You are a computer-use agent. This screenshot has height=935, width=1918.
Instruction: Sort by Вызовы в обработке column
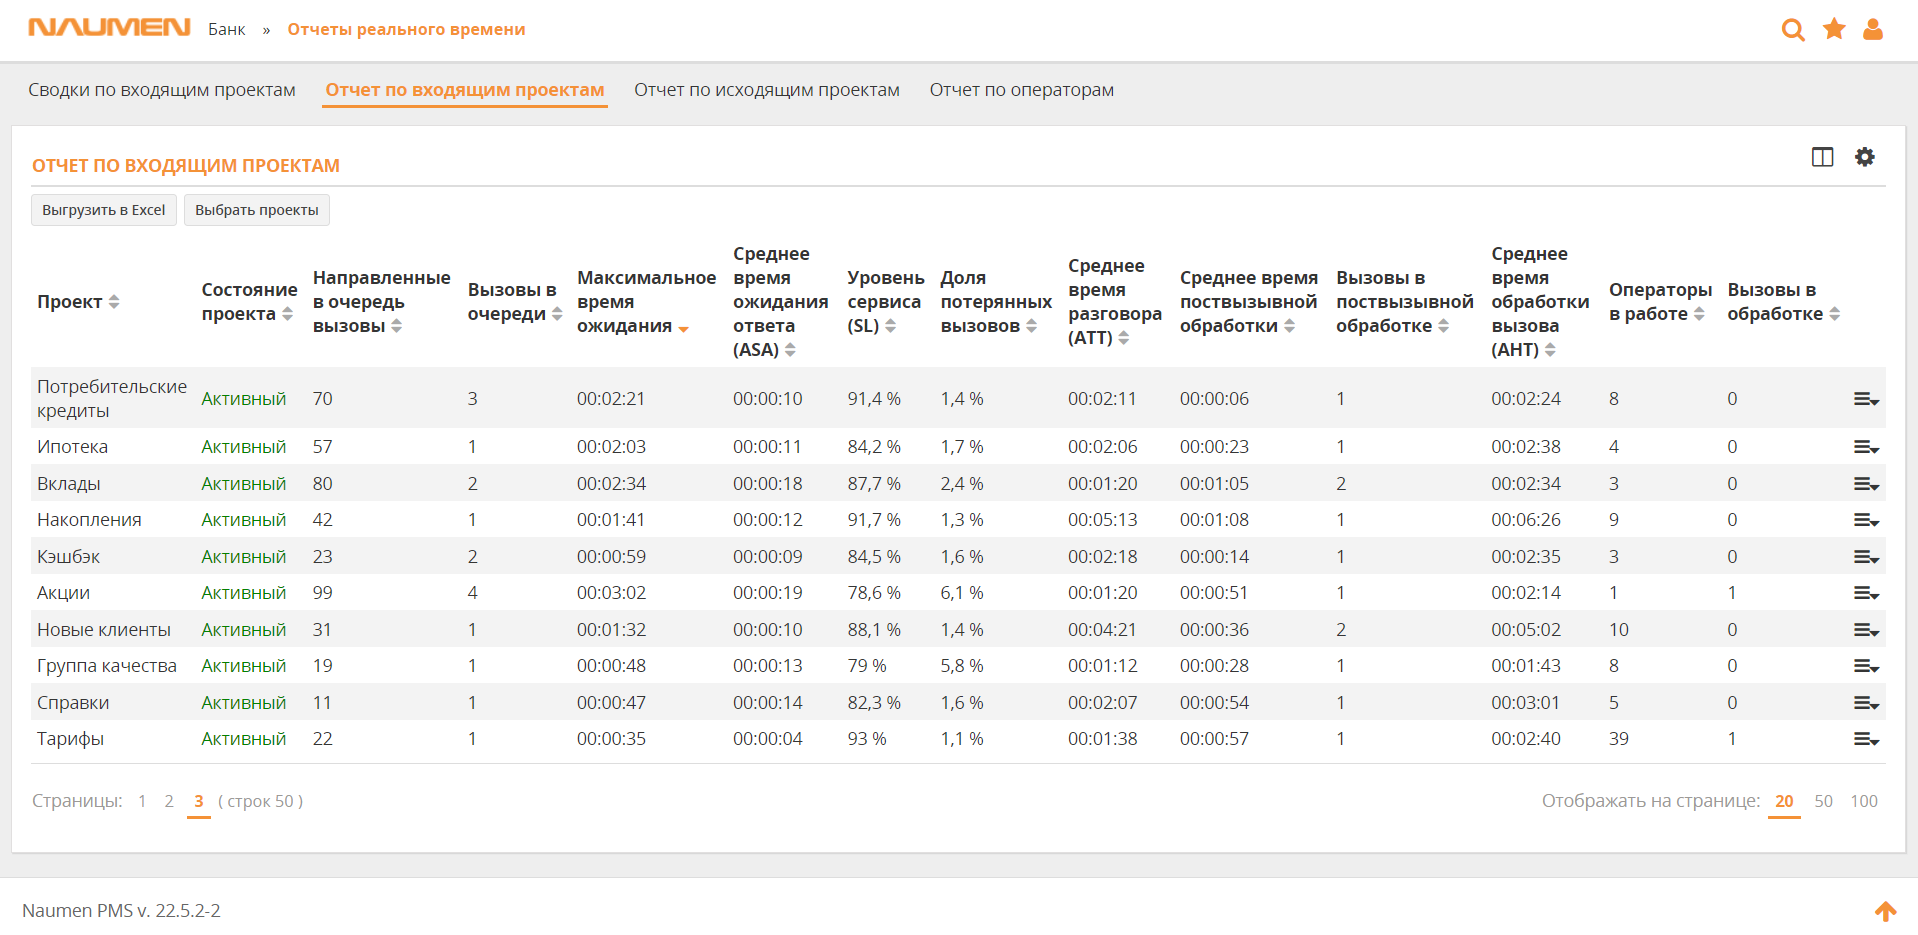pos(1783,302)
